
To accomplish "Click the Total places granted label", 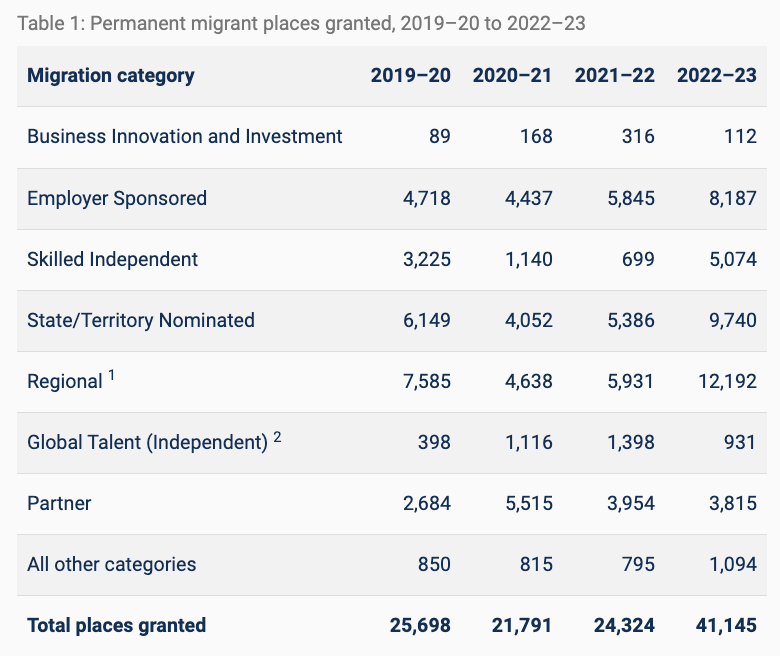I will (x=117, y=626).
